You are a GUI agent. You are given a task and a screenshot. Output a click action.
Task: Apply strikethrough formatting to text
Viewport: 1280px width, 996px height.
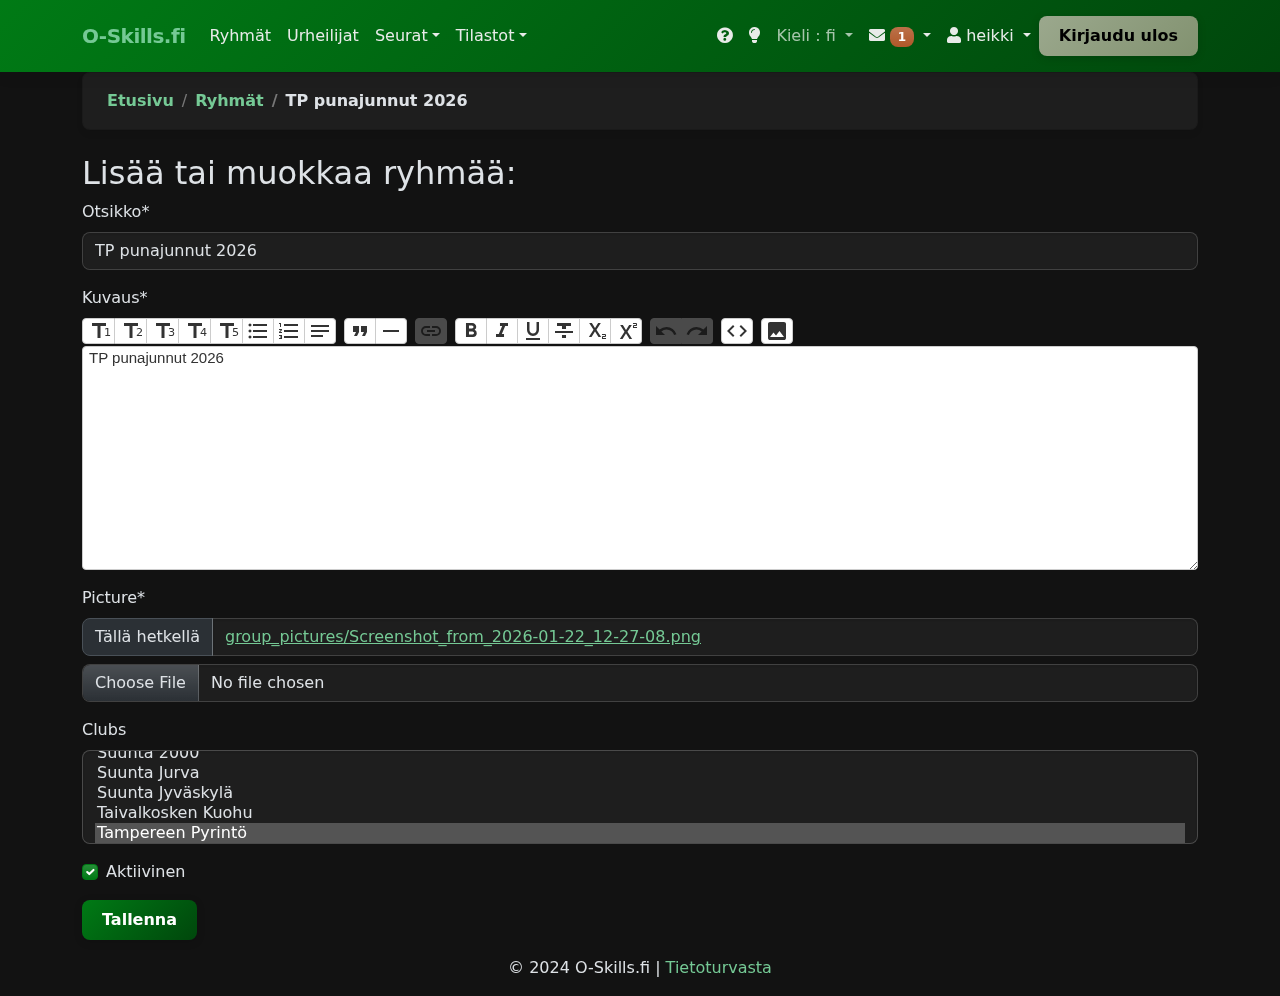[x=564, y=331]
